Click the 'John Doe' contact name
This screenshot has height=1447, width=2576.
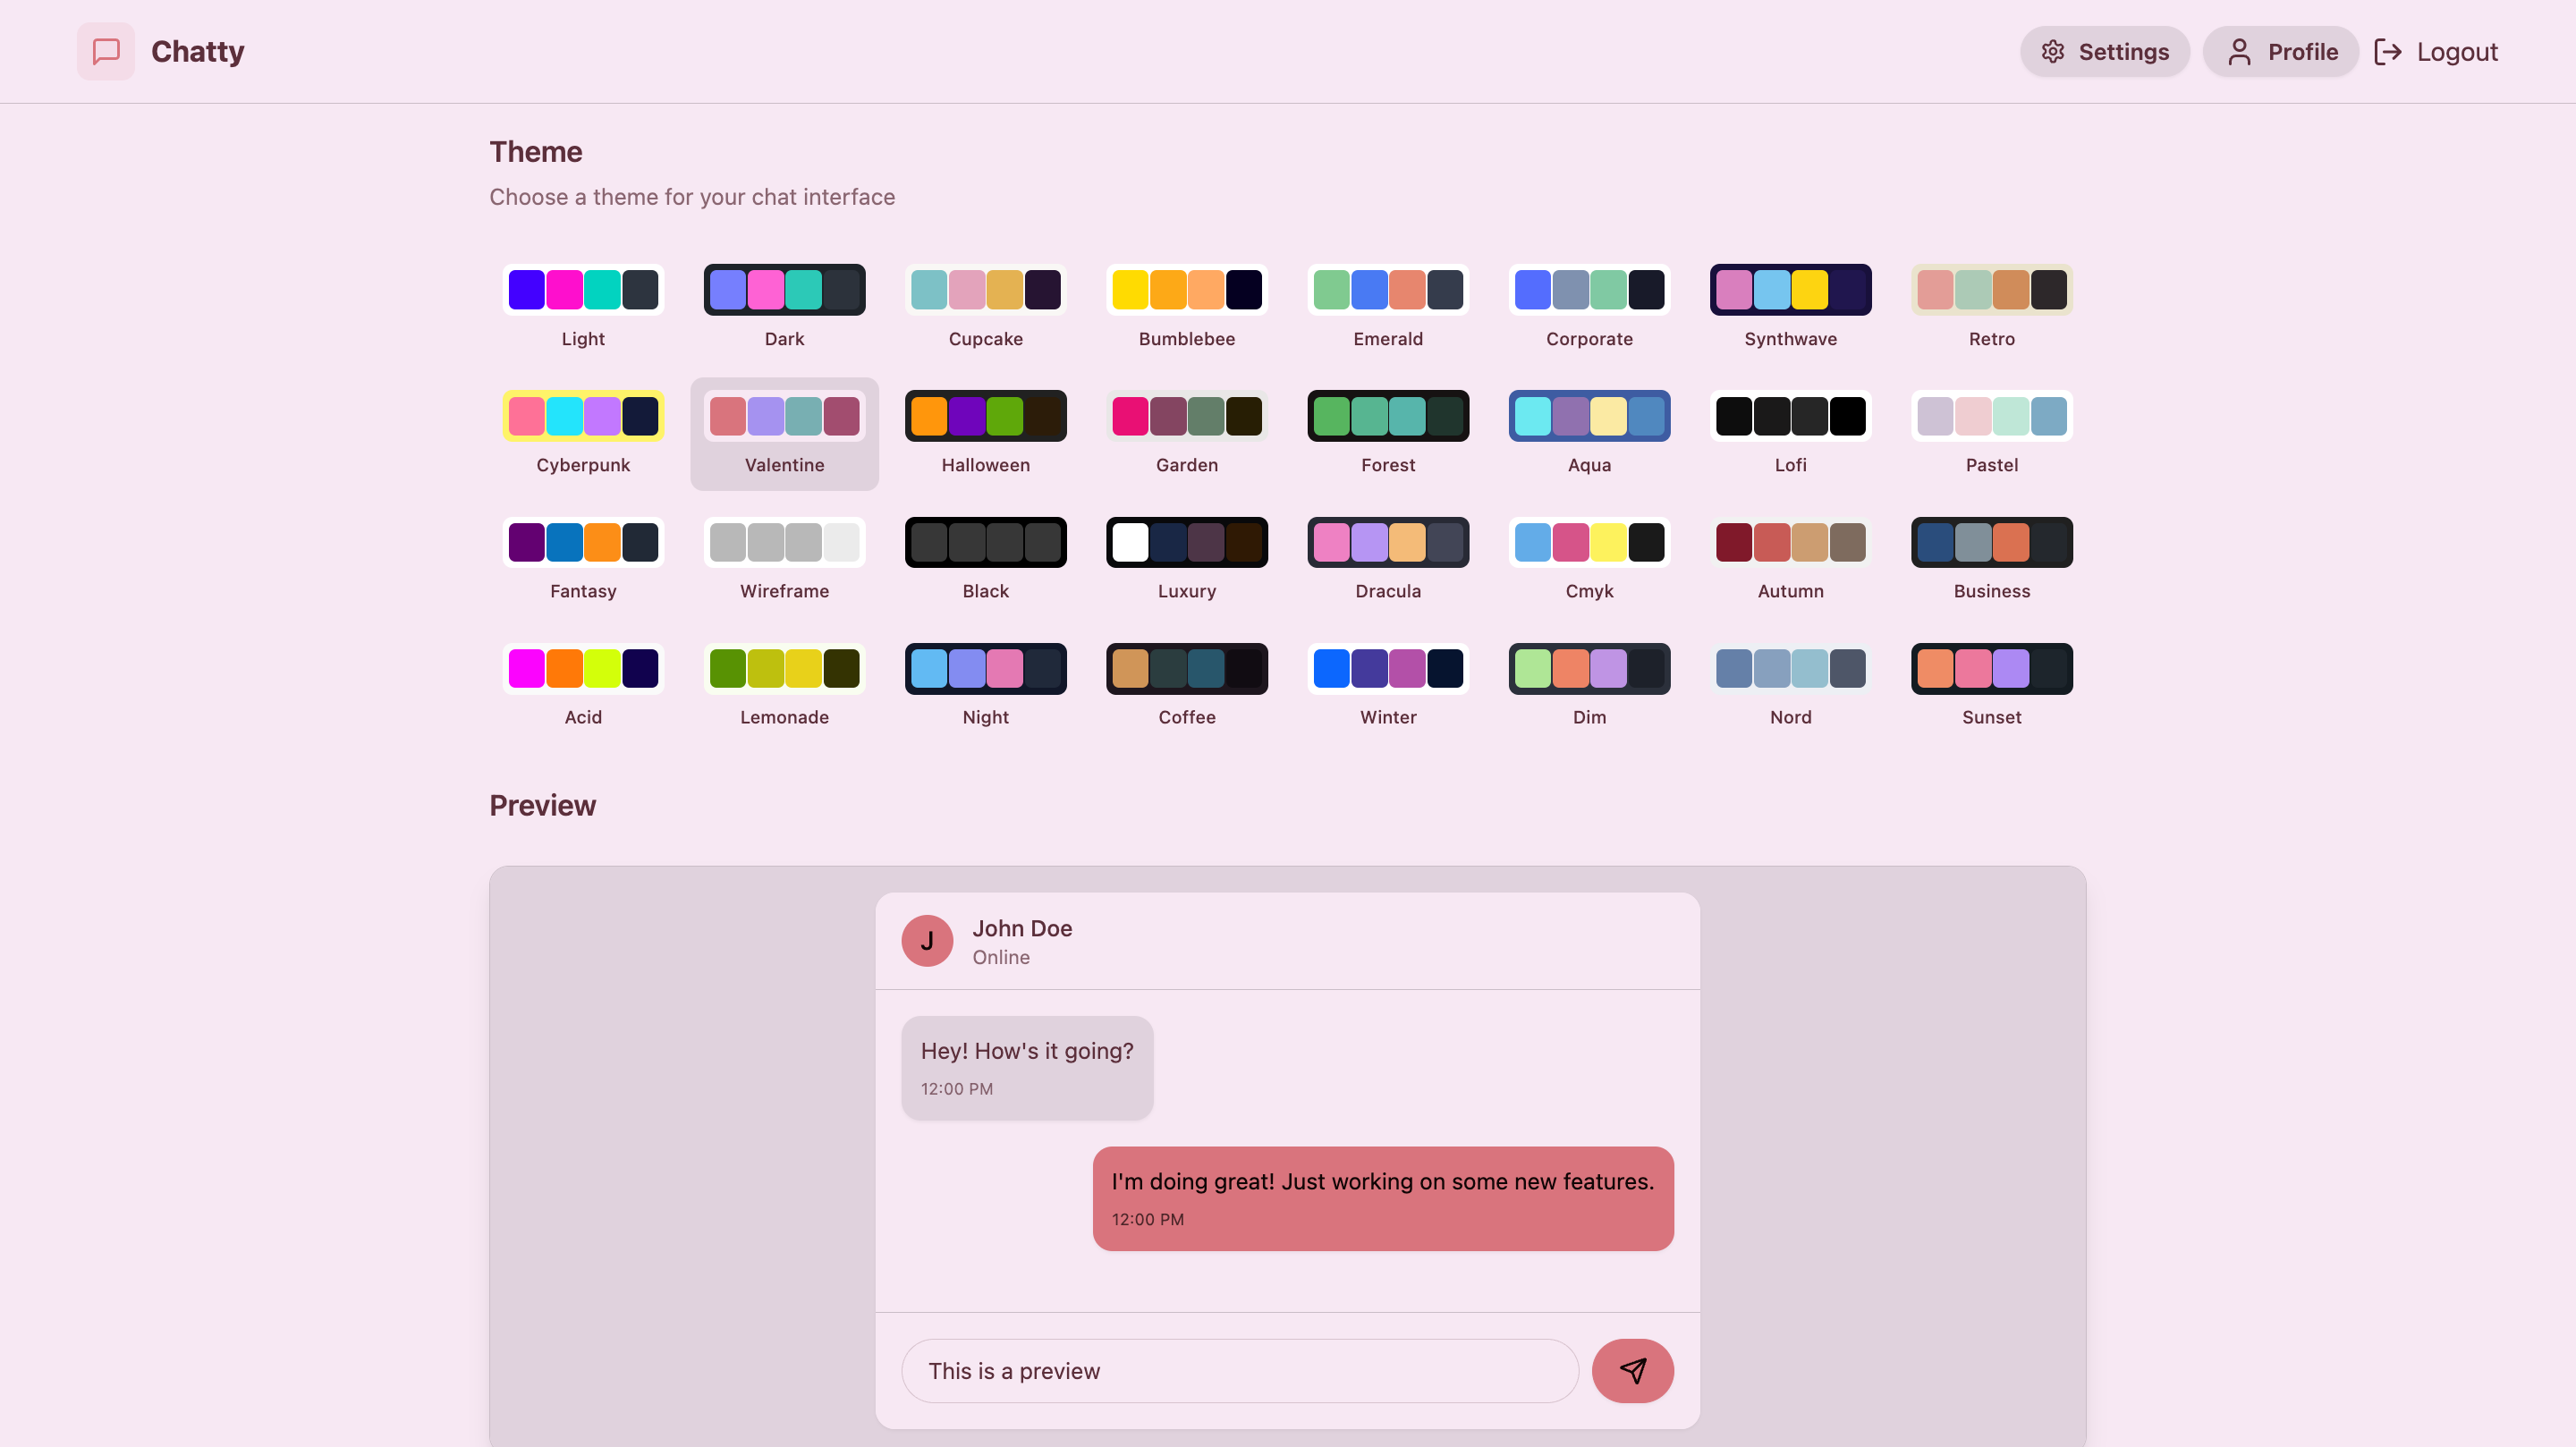pos(1022,928)
